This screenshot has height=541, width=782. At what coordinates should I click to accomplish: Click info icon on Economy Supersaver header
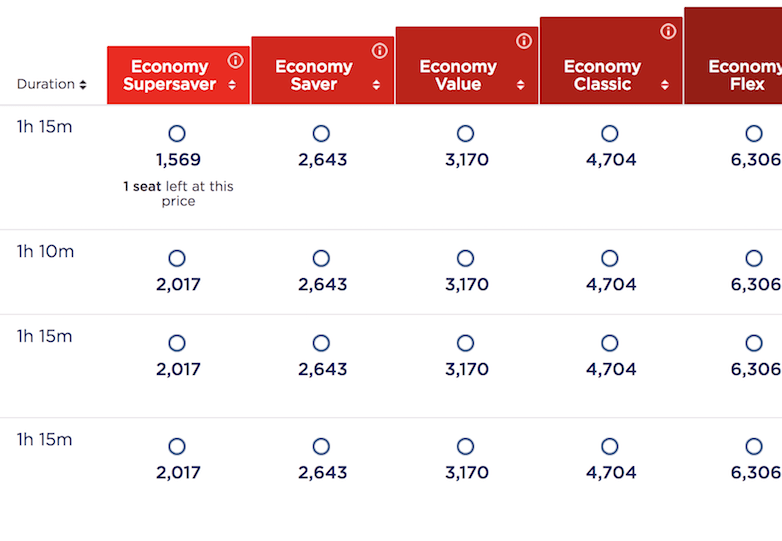235,61
